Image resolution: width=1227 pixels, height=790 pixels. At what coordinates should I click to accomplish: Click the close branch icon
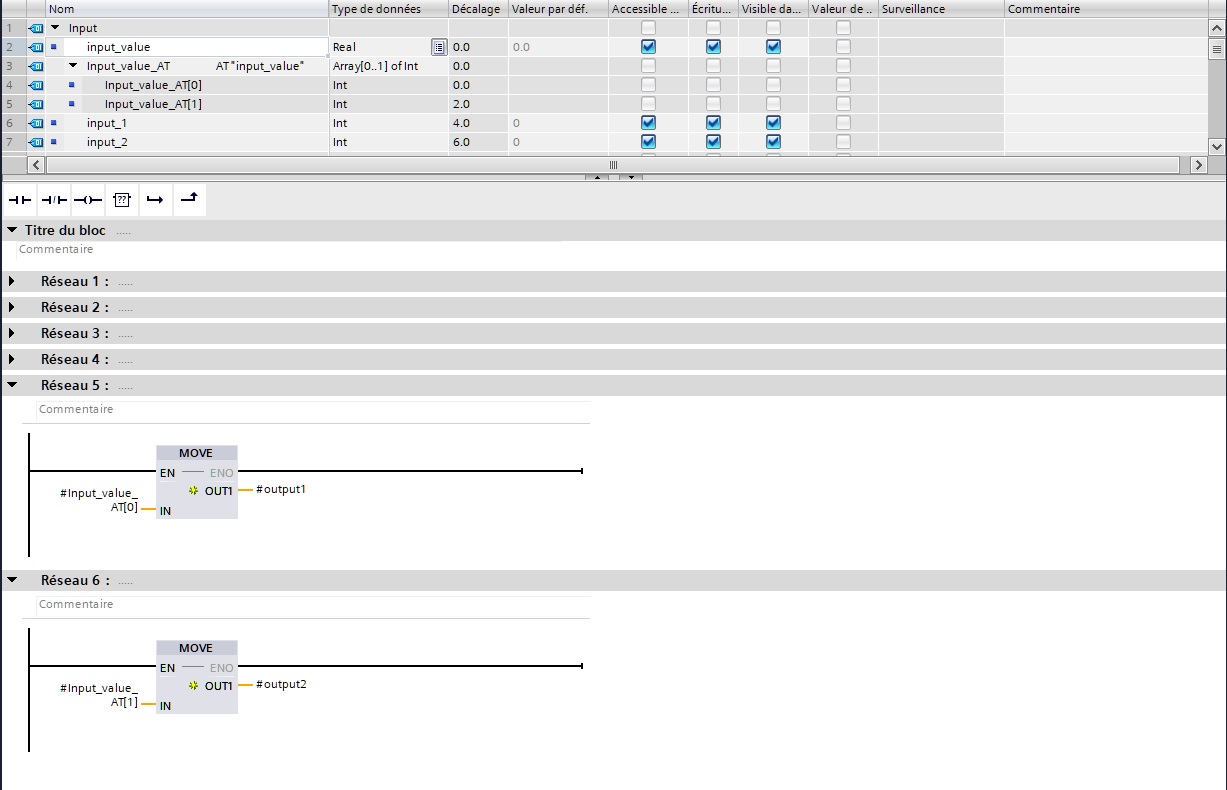coord(189,200)
